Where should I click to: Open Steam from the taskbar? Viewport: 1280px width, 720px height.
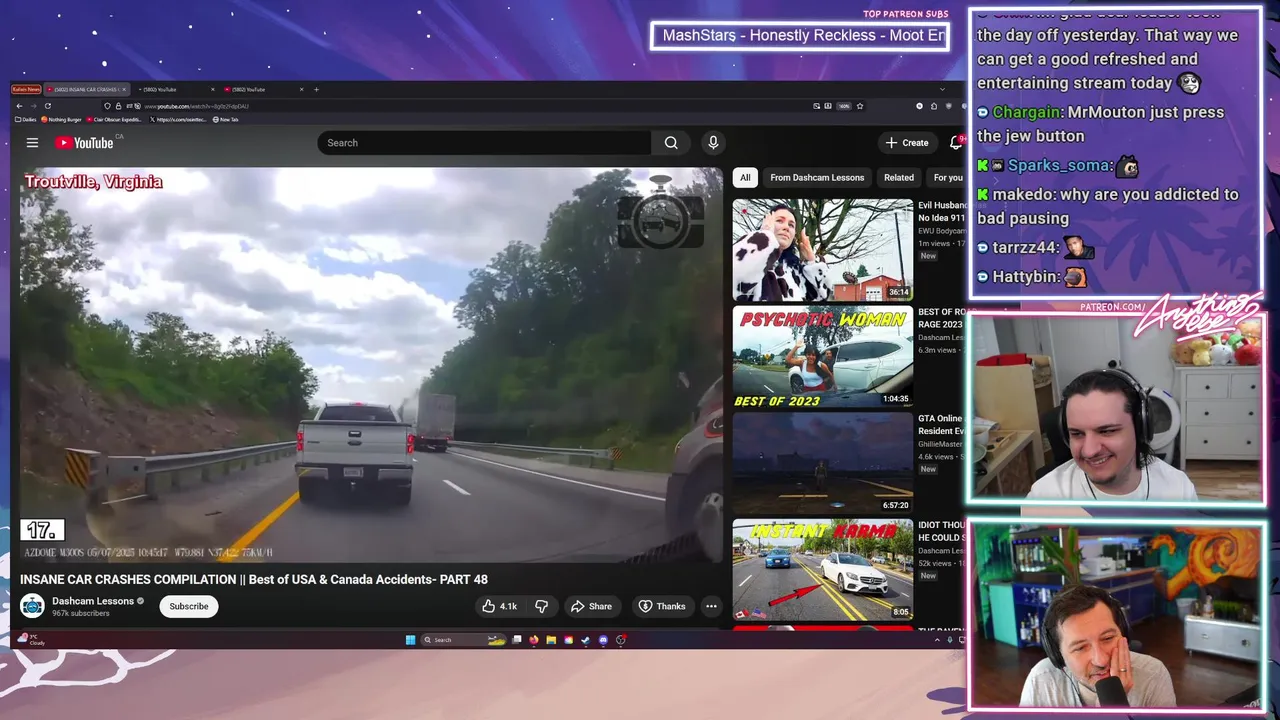[x=585, y=640]
